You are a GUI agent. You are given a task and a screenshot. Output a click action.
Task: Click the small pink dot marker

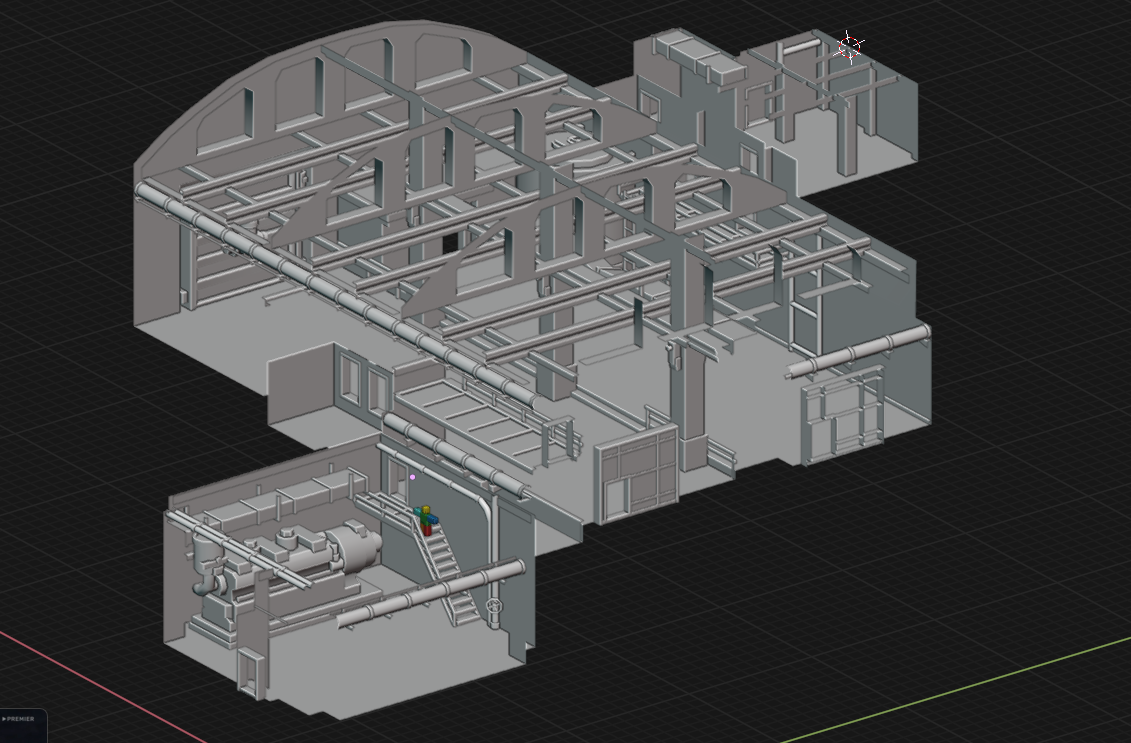tap(412, 477)
